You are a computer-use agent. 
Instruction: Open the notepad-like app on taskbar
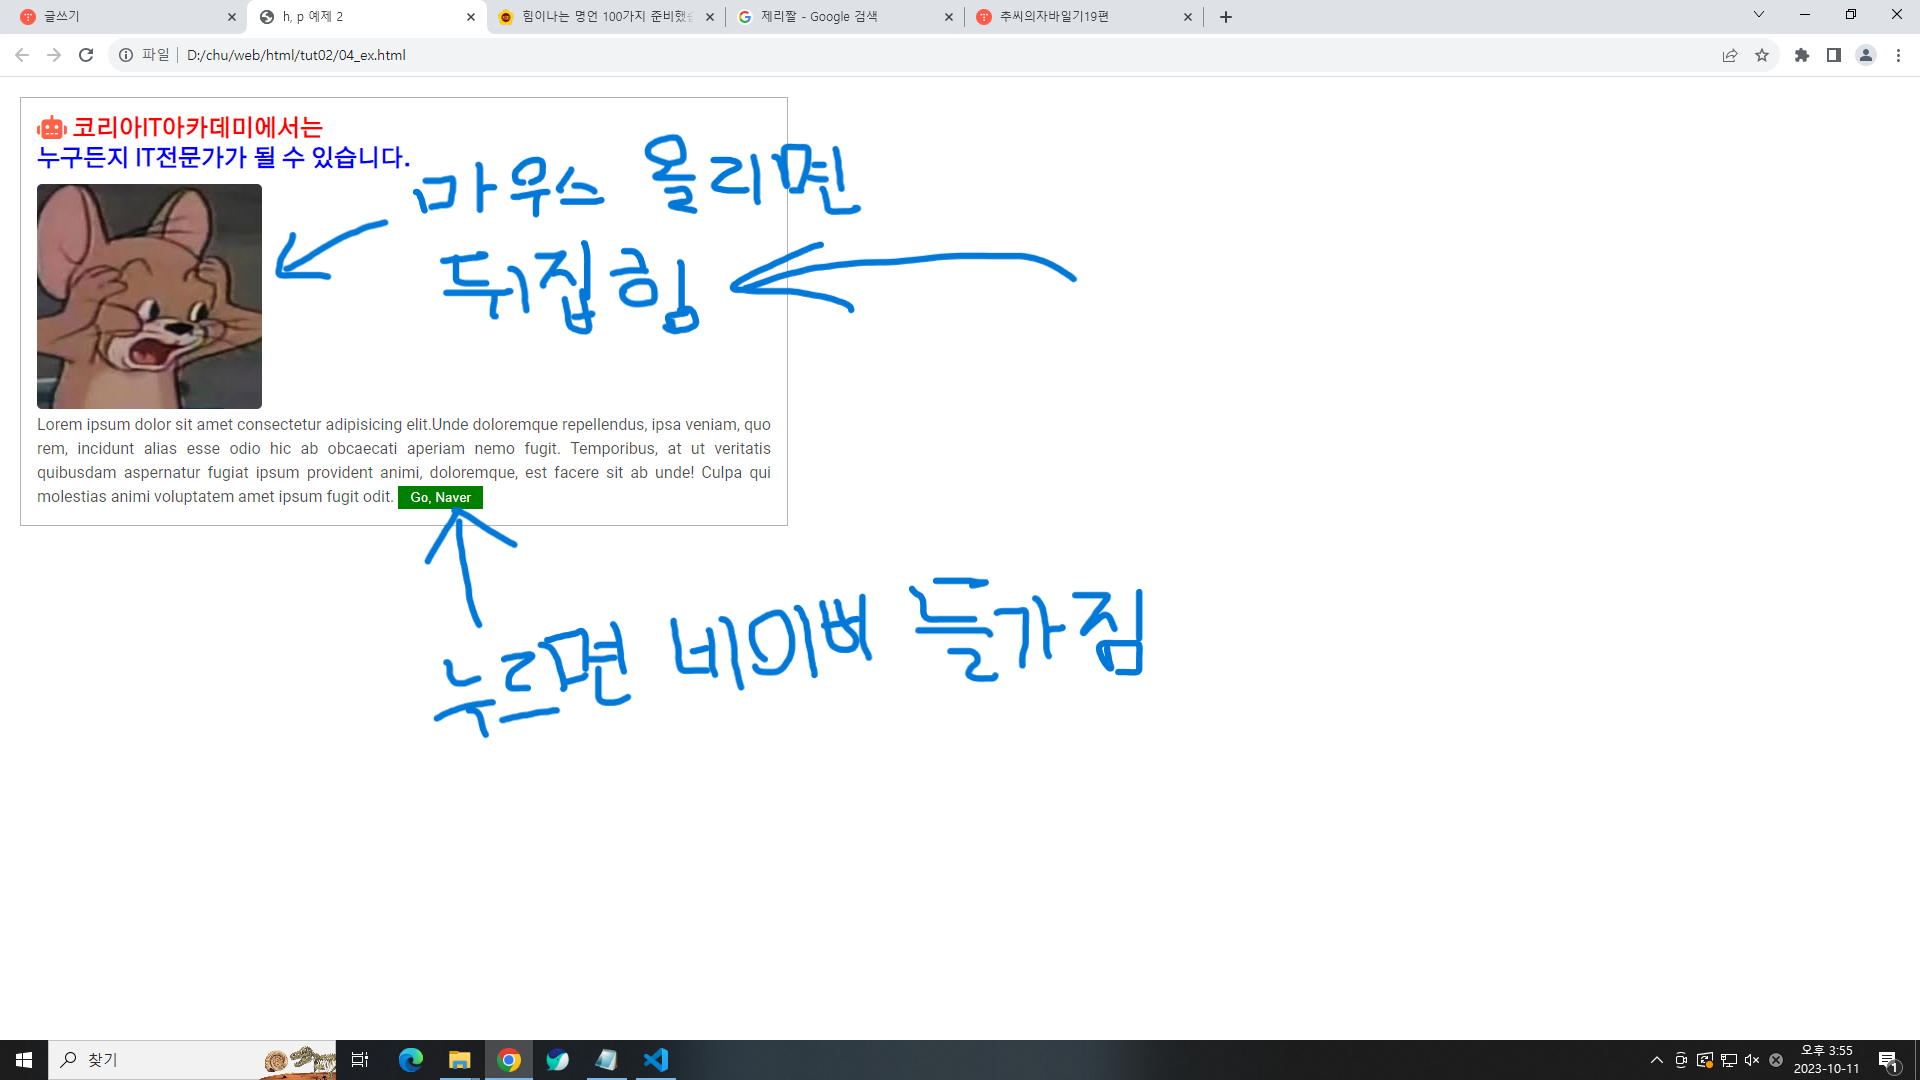(606, 1060)
